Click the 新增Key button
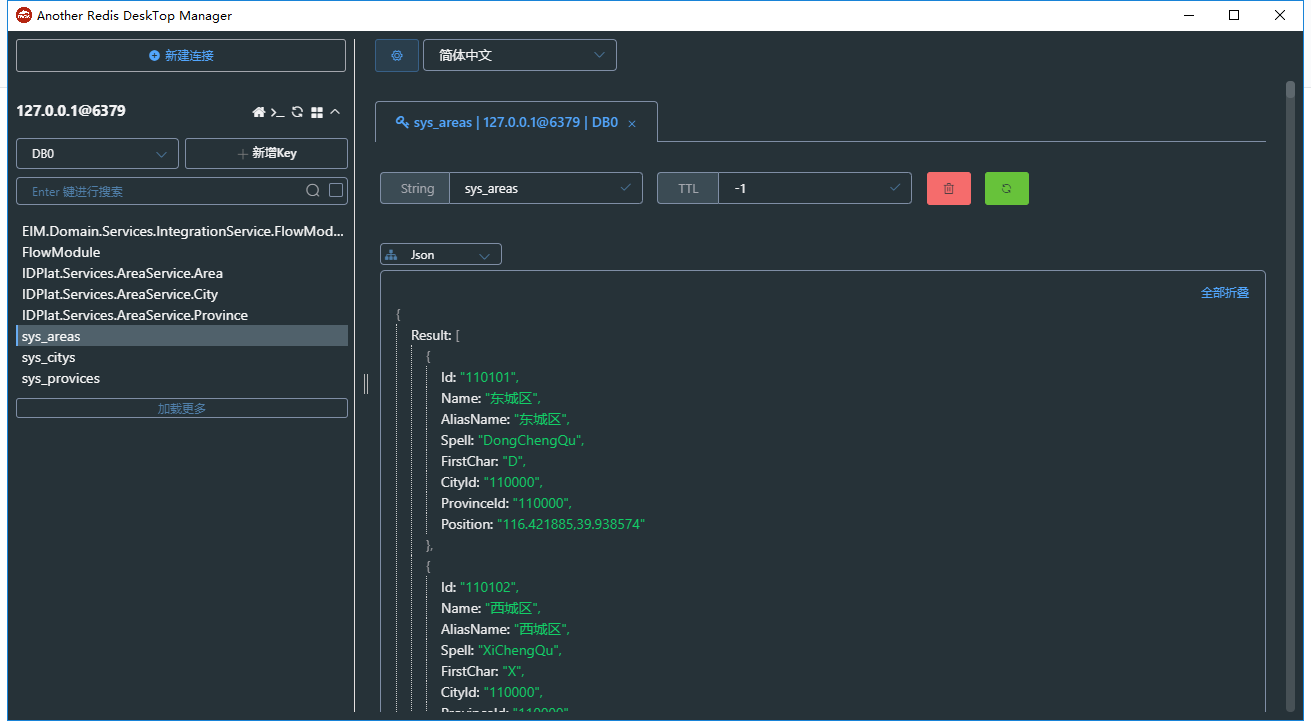Image resolution: width=1311 pixels, height=728 pixels. (x=266, y=154)
